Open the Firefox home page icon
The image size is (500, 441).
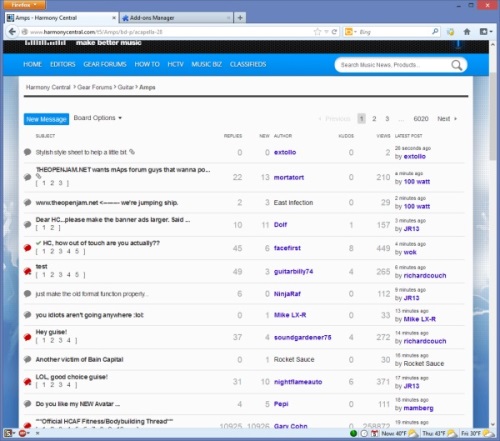[x=467, y=32]
